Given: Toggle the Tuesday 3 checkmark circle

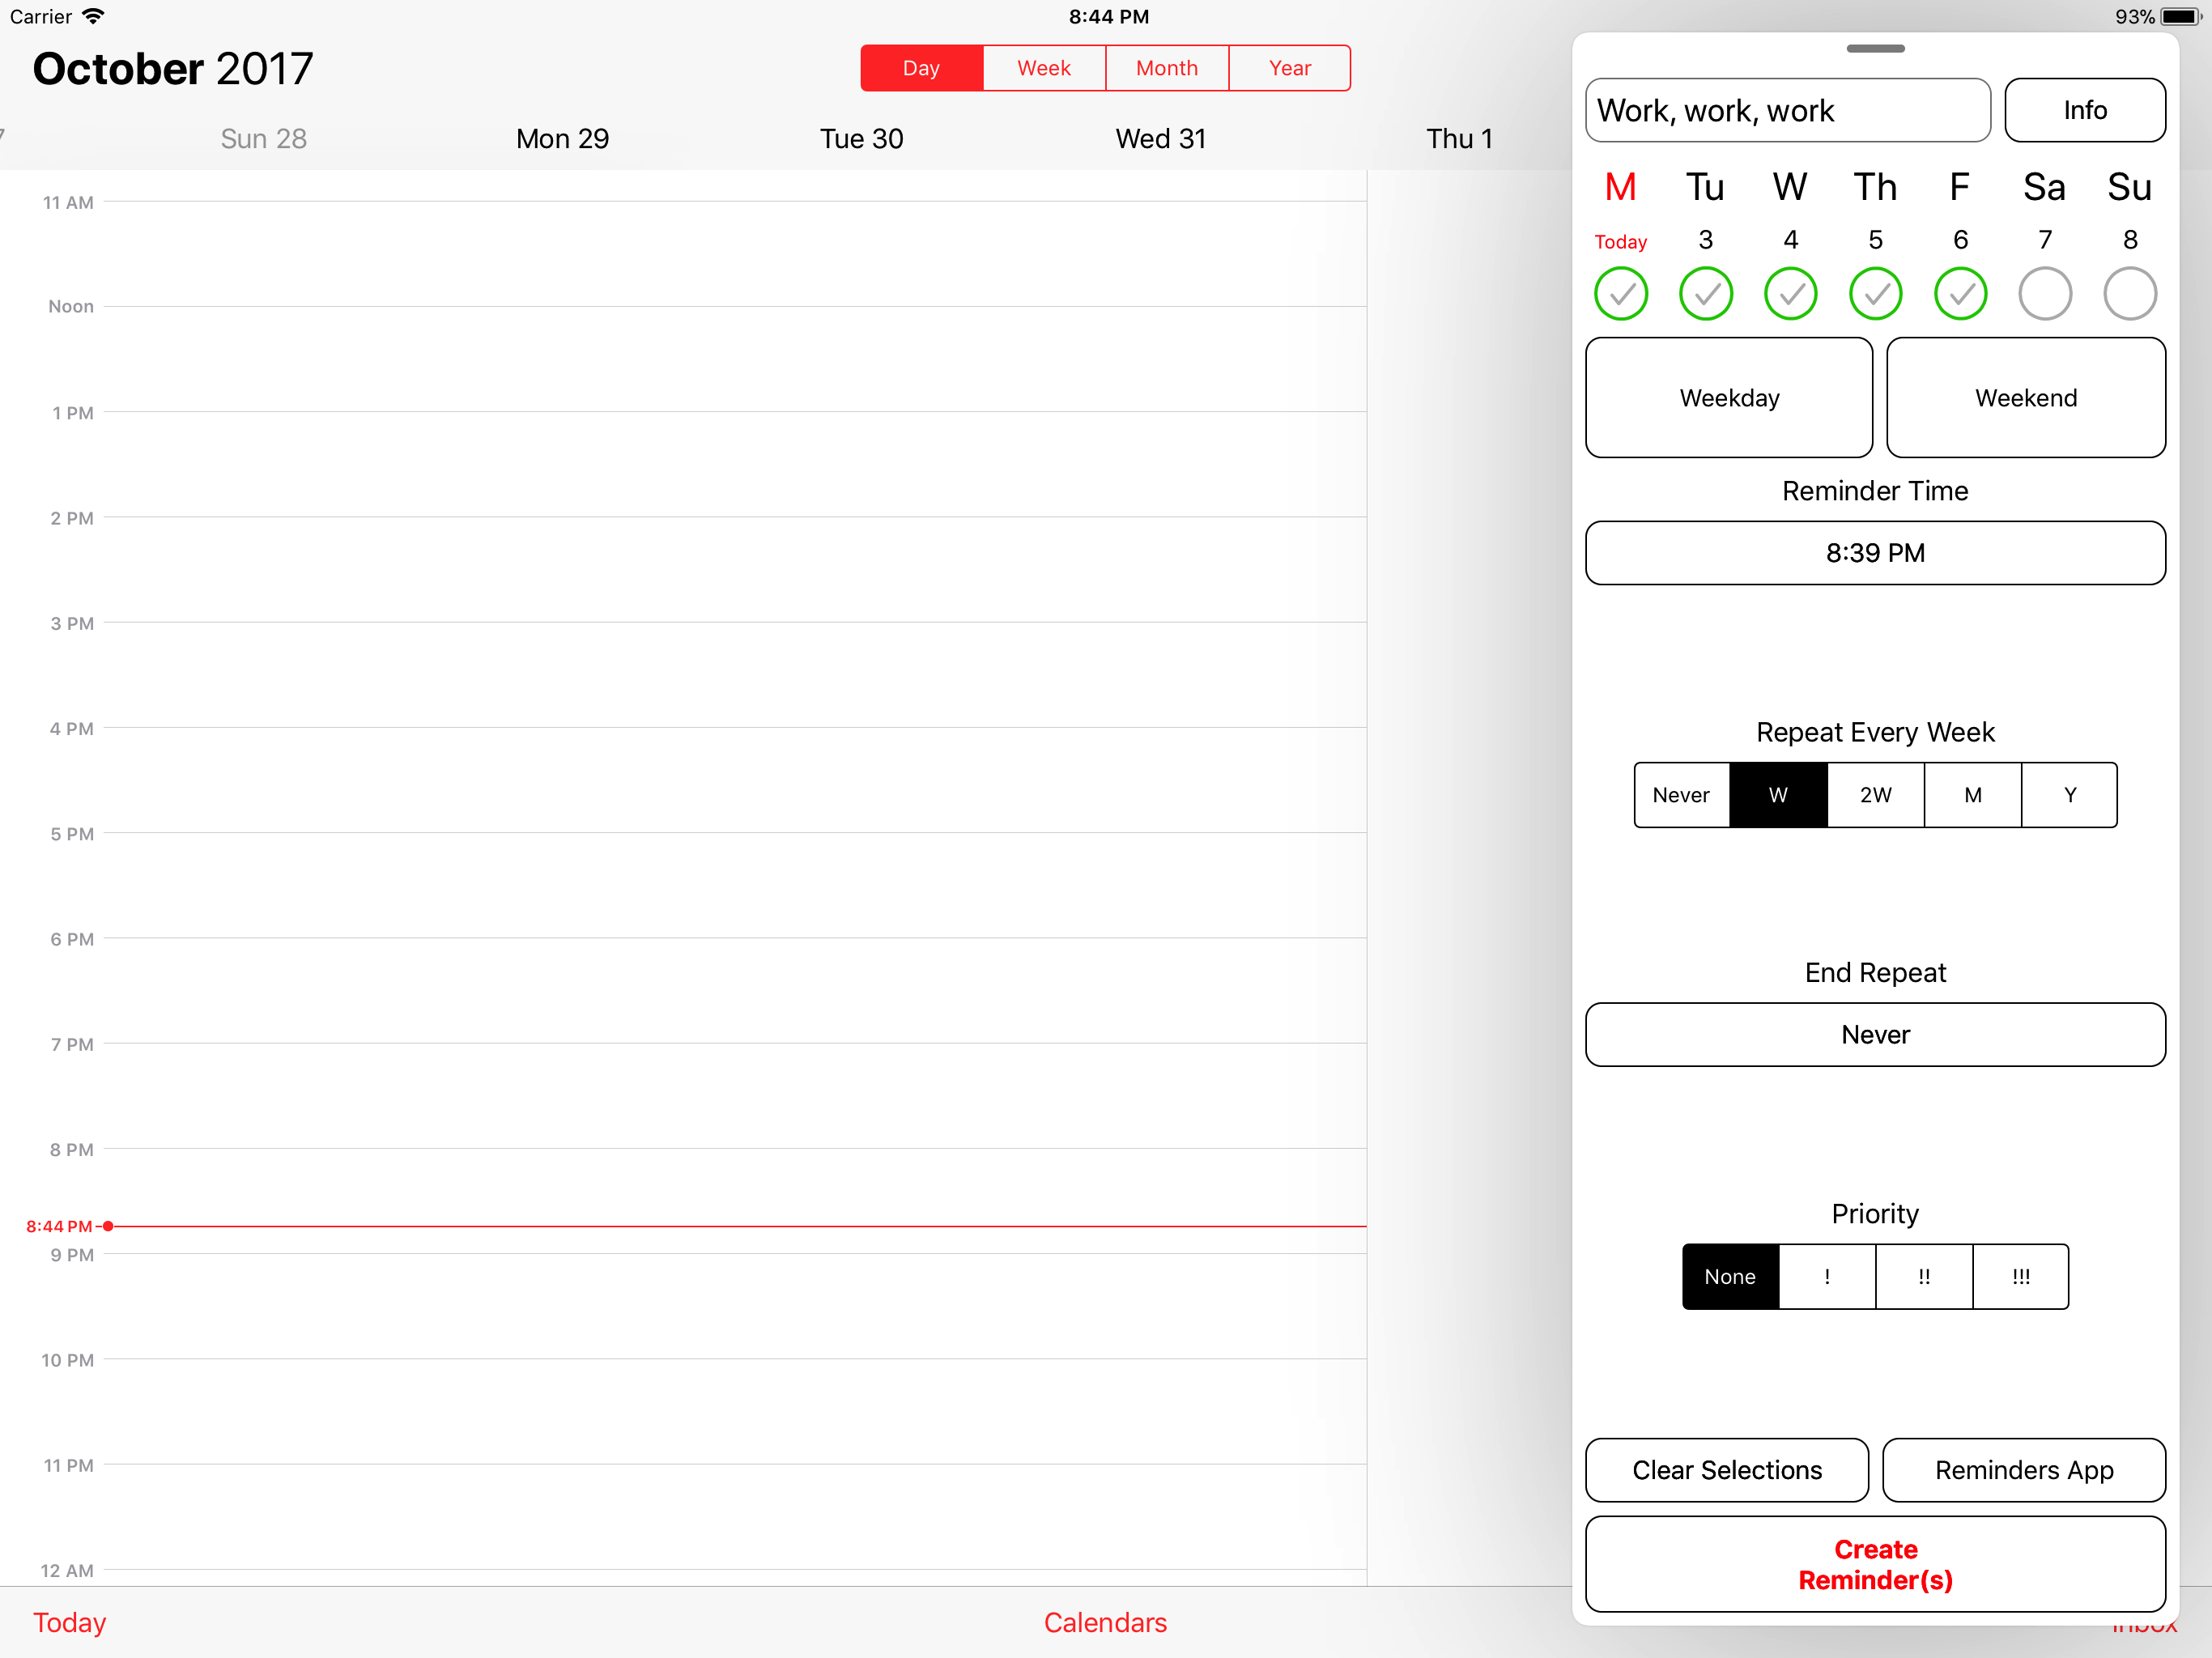Looking at the screenshot, I should pyautogui.click(x=1705, y=293).
